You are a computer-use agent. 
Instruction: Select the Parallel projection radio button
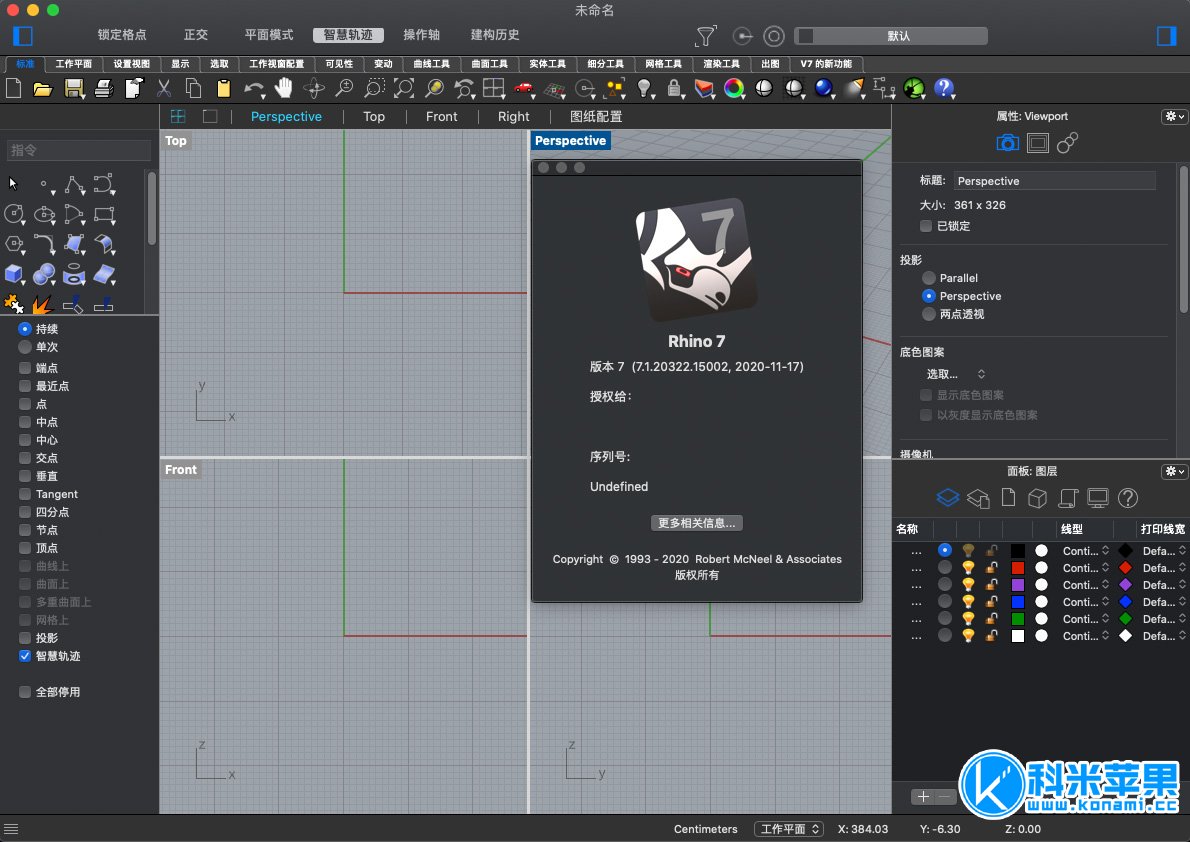pyautogui.click(x=928, y=278)
